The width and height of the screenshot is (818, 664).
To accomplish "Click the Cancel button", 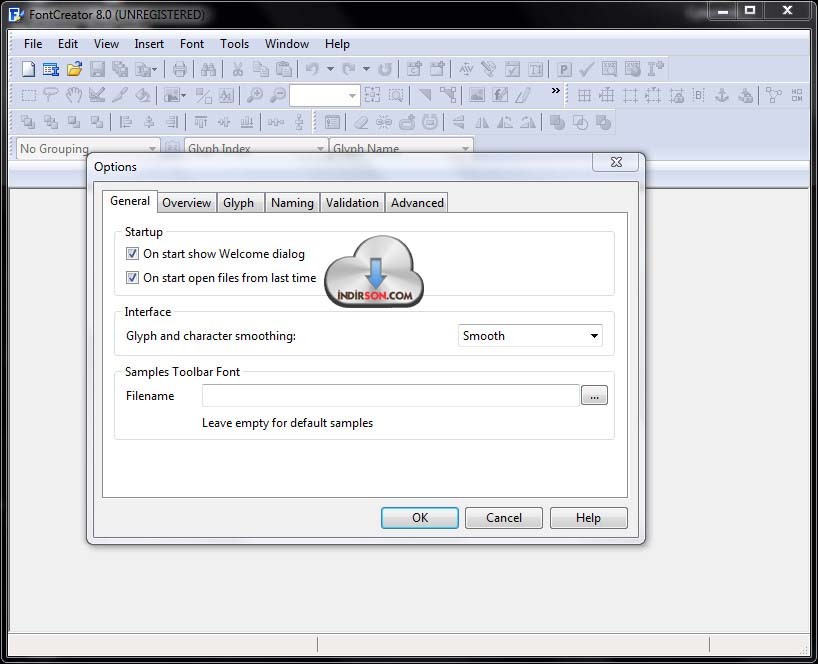I will (x=504, y=518).
